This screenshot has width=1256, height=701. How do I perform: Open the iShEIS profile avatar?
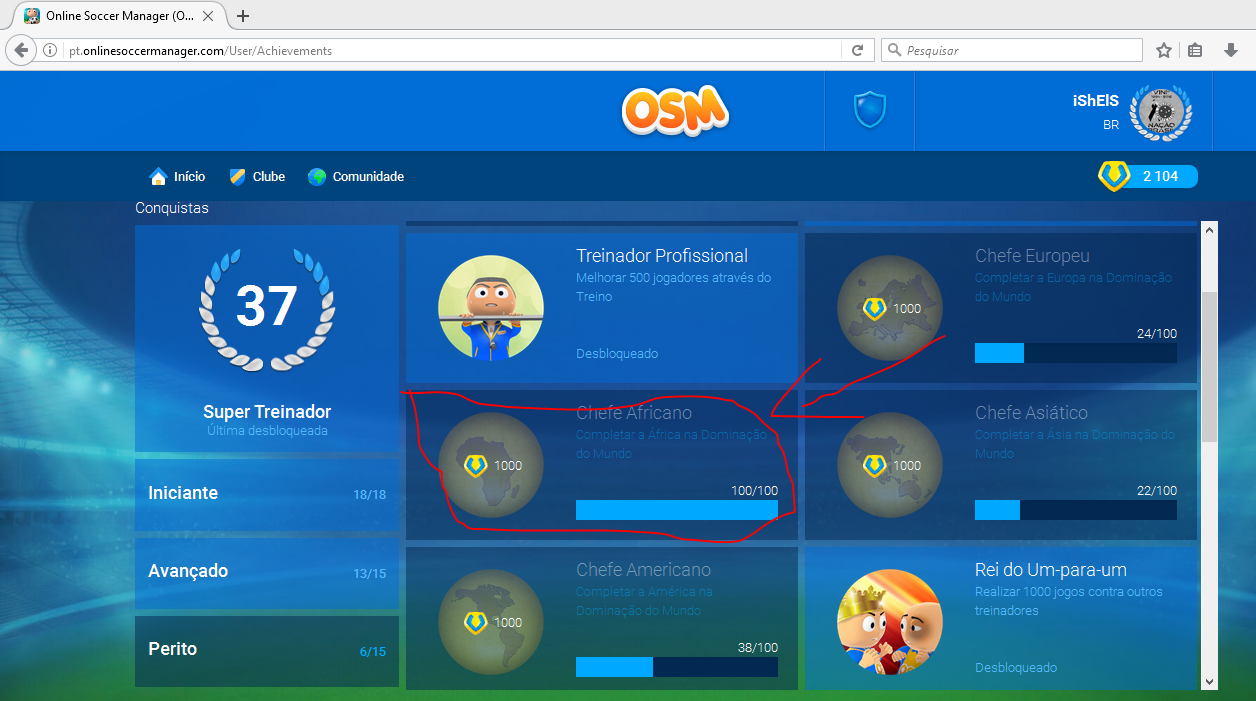click(1161, 112)
